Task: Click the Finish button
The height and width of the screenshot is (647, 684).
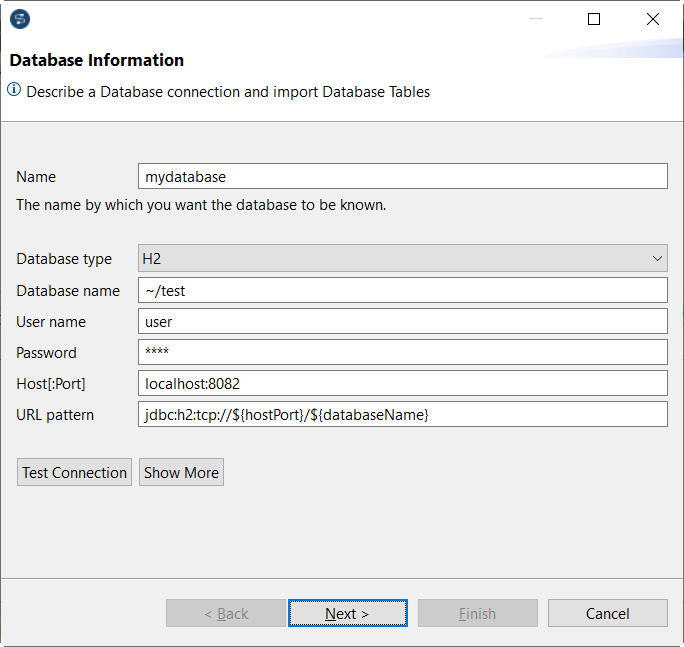Action: tap(477, 613)
